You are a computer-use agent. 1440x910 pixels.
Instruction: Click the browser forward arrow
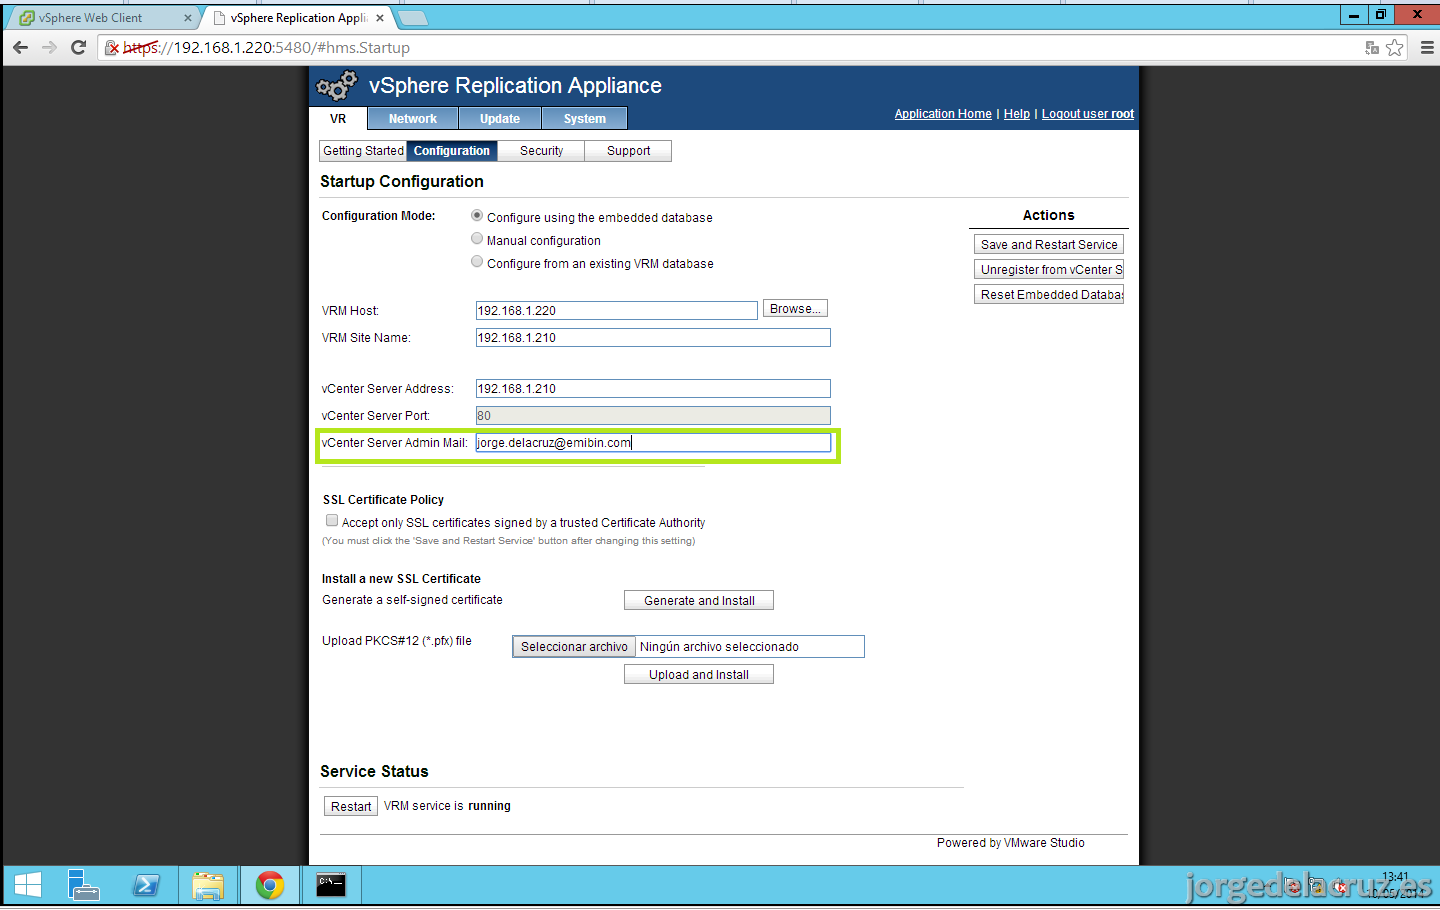(x=49, y=47)
